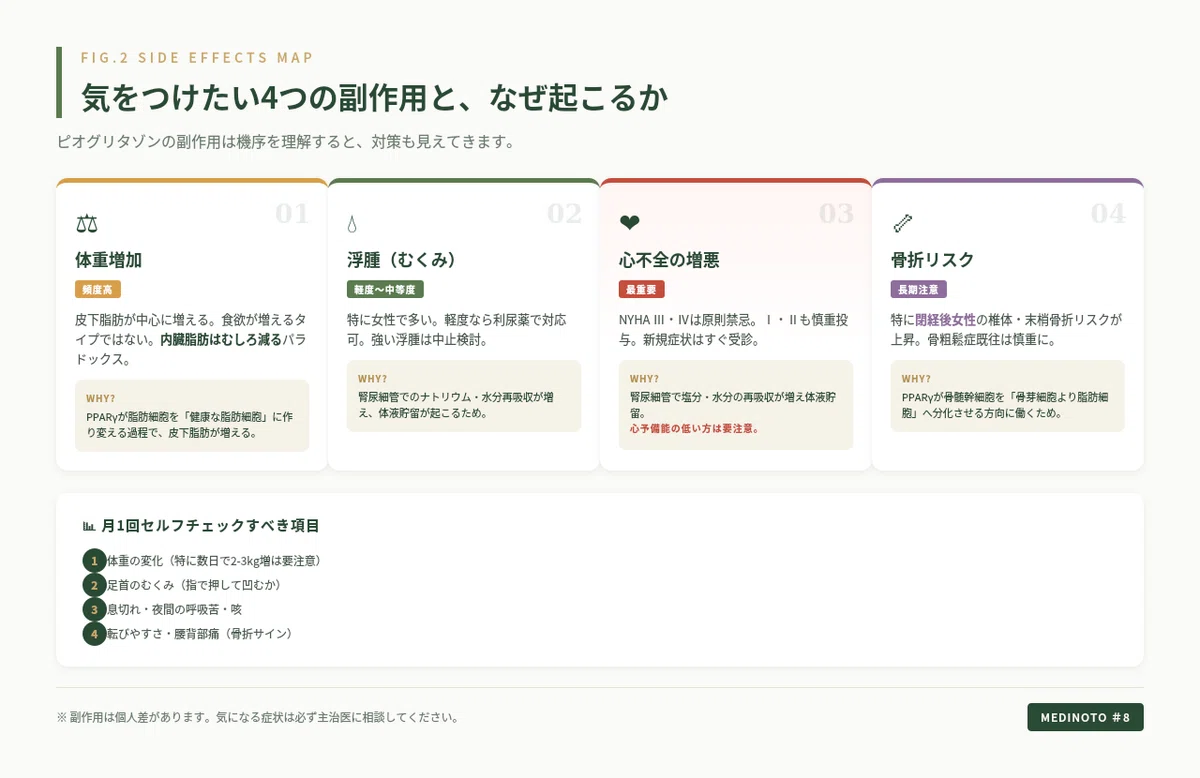This screenshot has height=778, width=1200.
Task: Click the numbered circle 1 for 体重の変化
Action: tap(94, 561)
